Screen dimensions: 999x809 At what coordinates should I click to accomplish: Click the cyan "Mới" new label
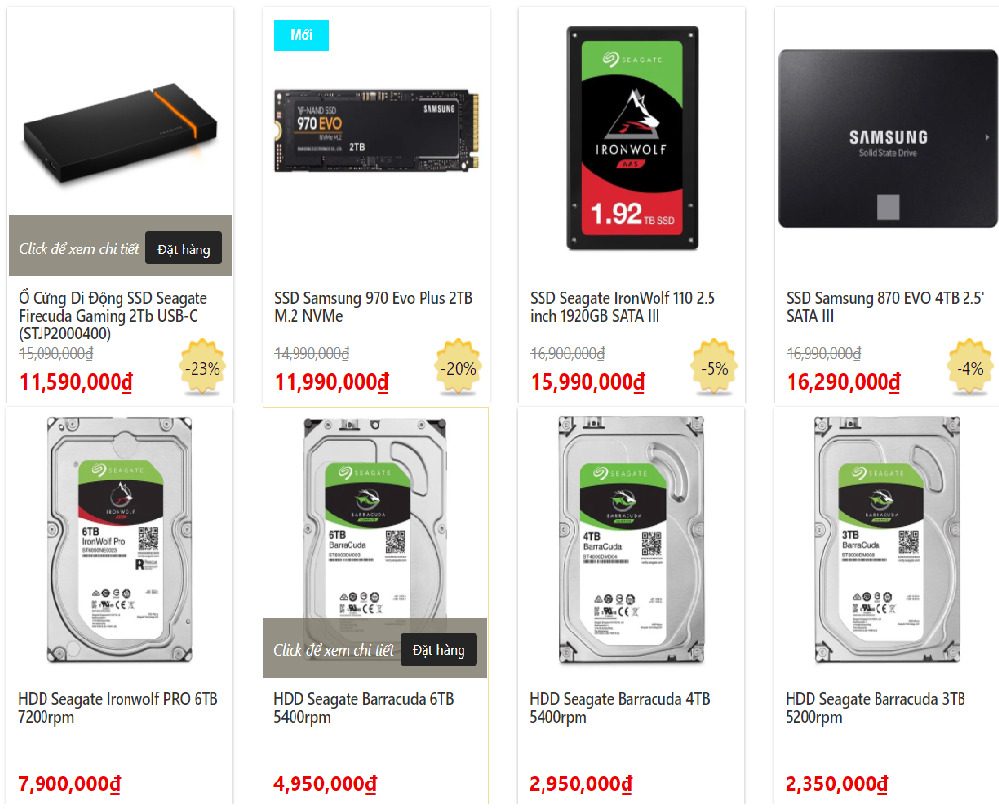(x=301, y=35)
